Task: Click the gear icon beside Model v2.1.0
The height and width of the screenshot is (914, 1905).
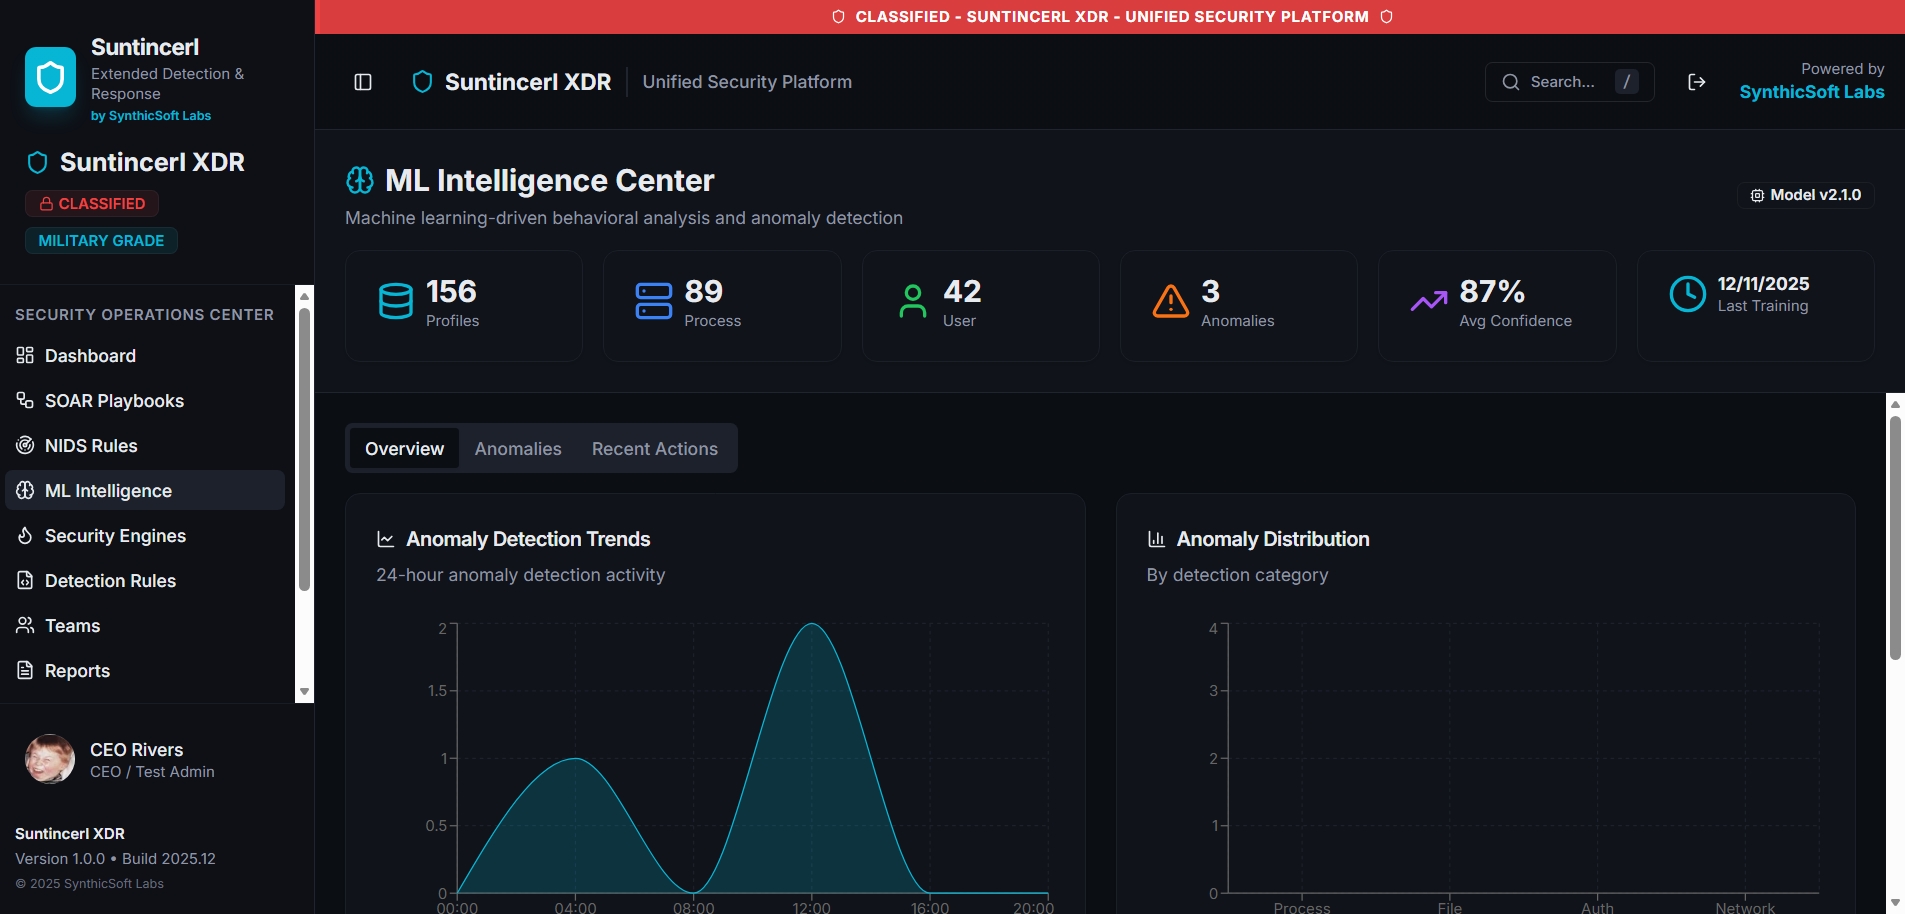Action: [1757, 195]
